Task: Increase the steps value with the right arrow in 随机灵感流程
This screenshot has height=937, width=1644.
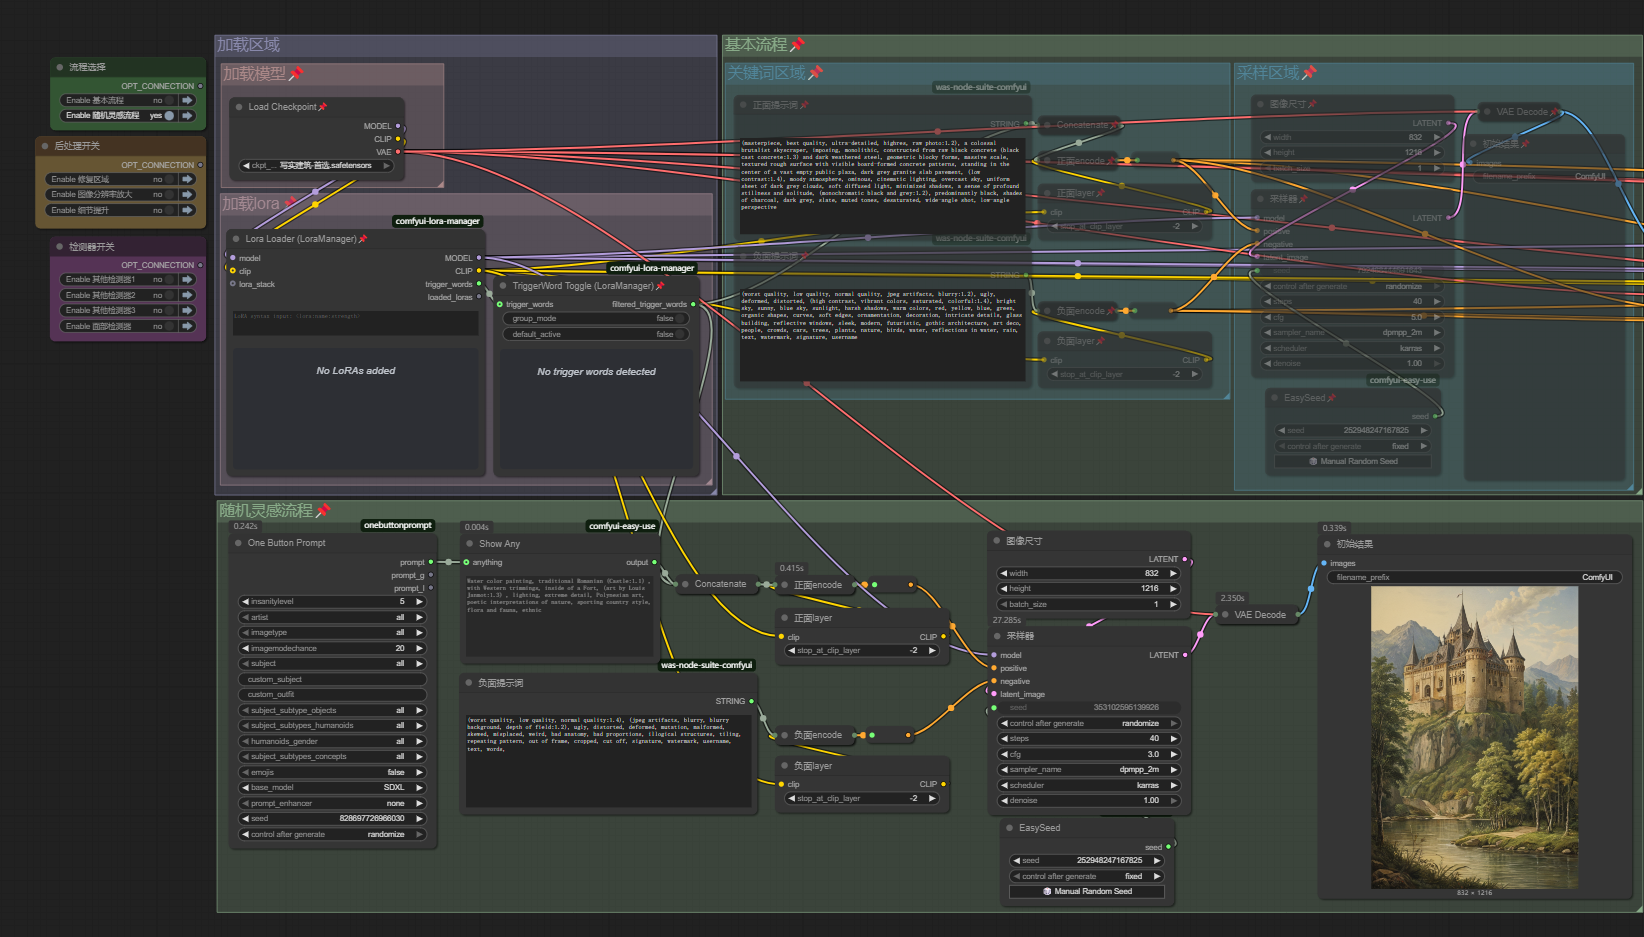Action: pyautogui.click(x=1174, y=739)
